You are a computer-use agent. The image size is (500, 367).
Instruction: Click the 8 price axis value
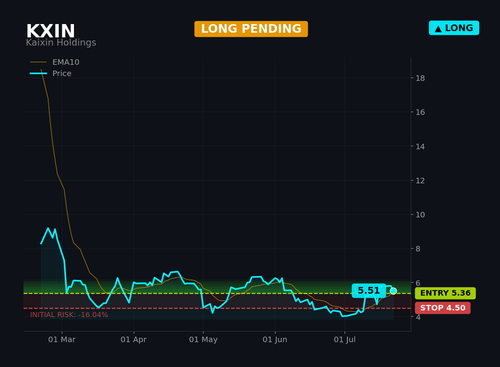418,249
